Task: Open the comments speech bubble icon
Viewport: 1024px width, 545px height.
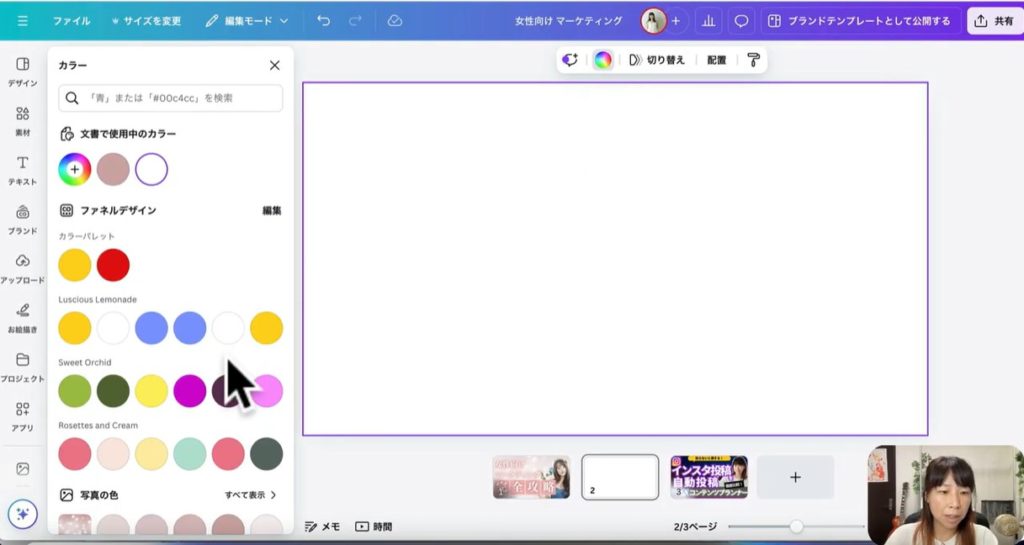Action: (741, 21)
